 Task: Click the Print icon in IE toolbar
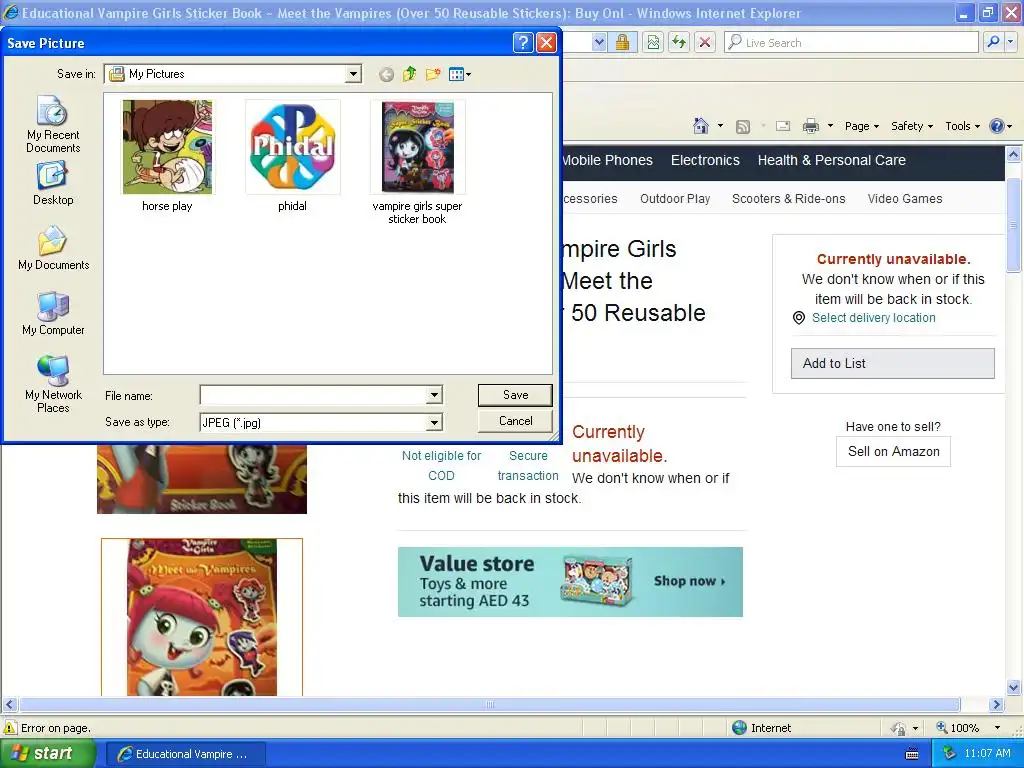(810, 126)
